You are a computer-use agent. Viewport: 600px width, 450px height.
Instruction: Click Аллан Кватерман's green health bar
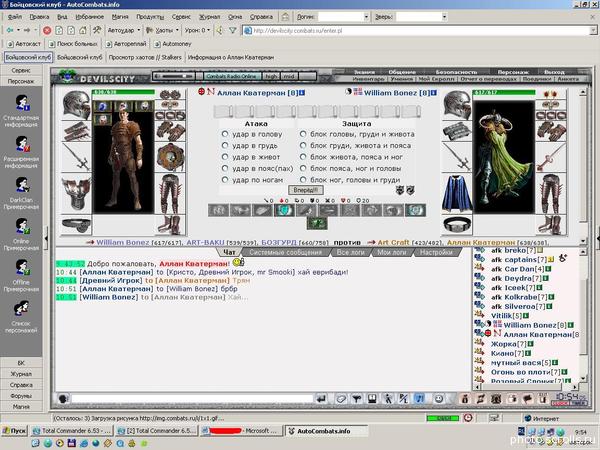point(123,92)
